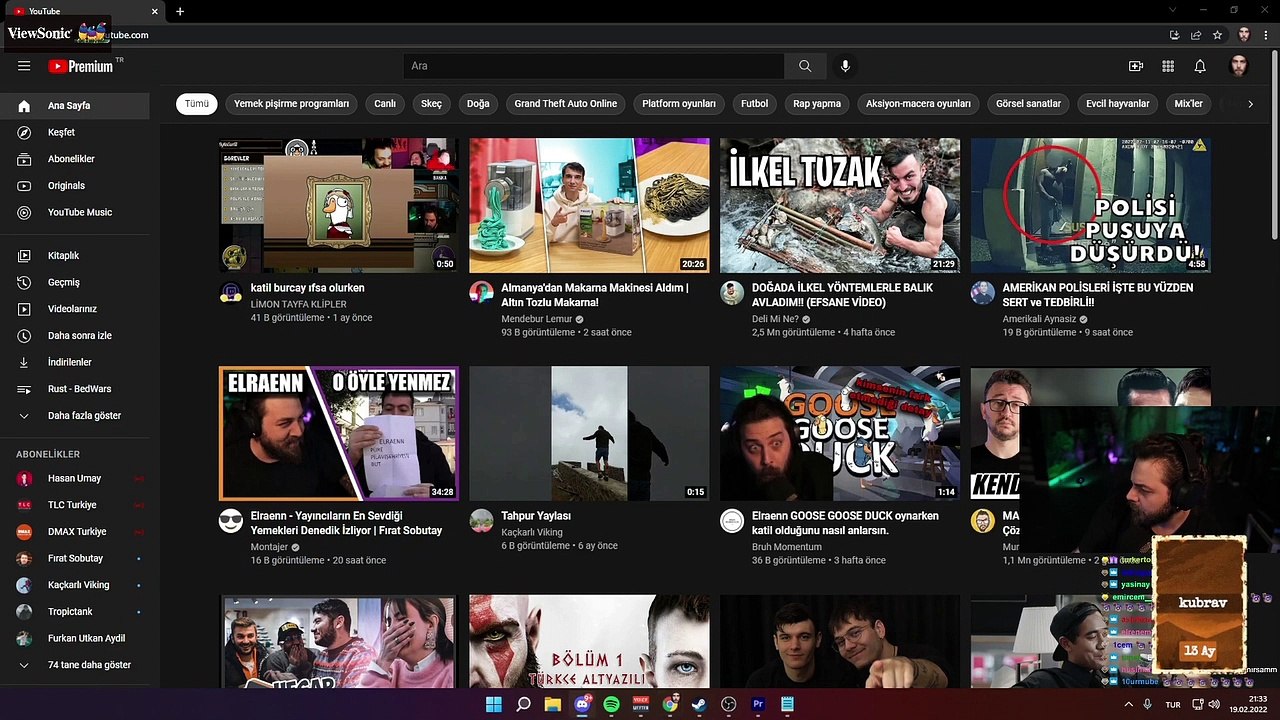Screen dimensions: 1280x720
Task: Open the YouTube apps grid icon
Action: [1168, 66]
